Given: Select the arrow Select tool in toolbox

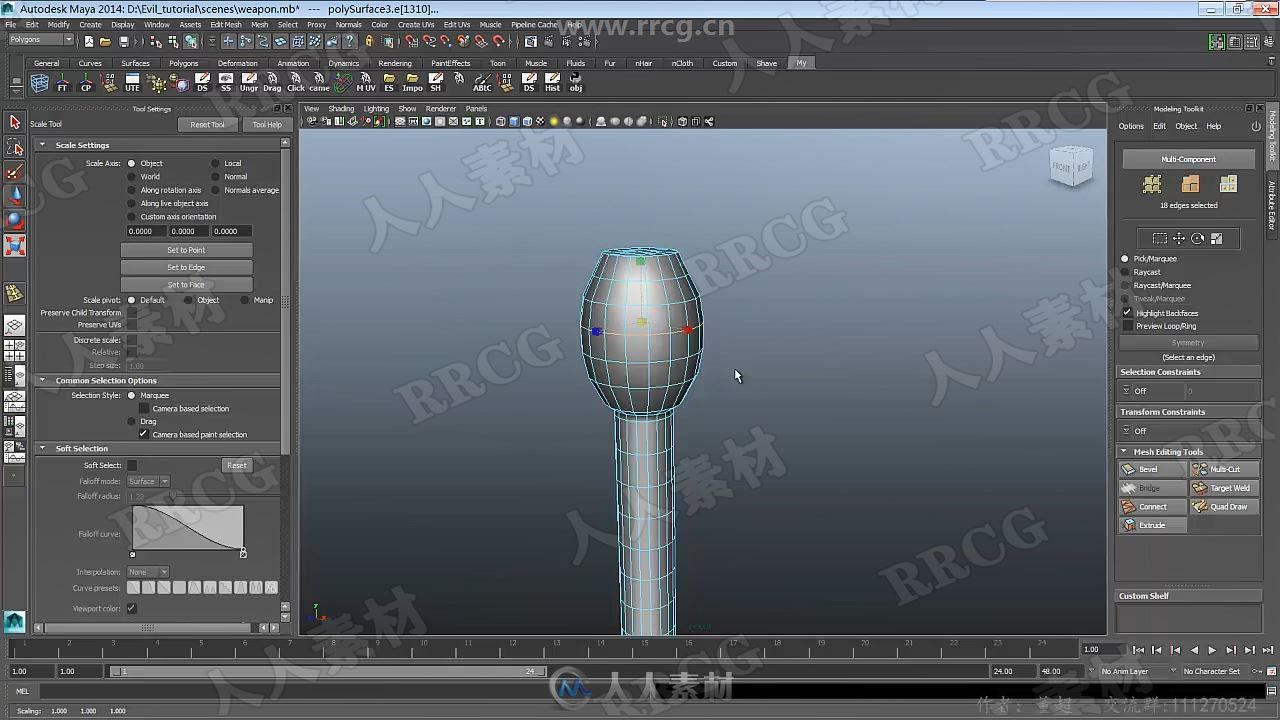Looking at the screenshot, I should click(x=15, y=122).
